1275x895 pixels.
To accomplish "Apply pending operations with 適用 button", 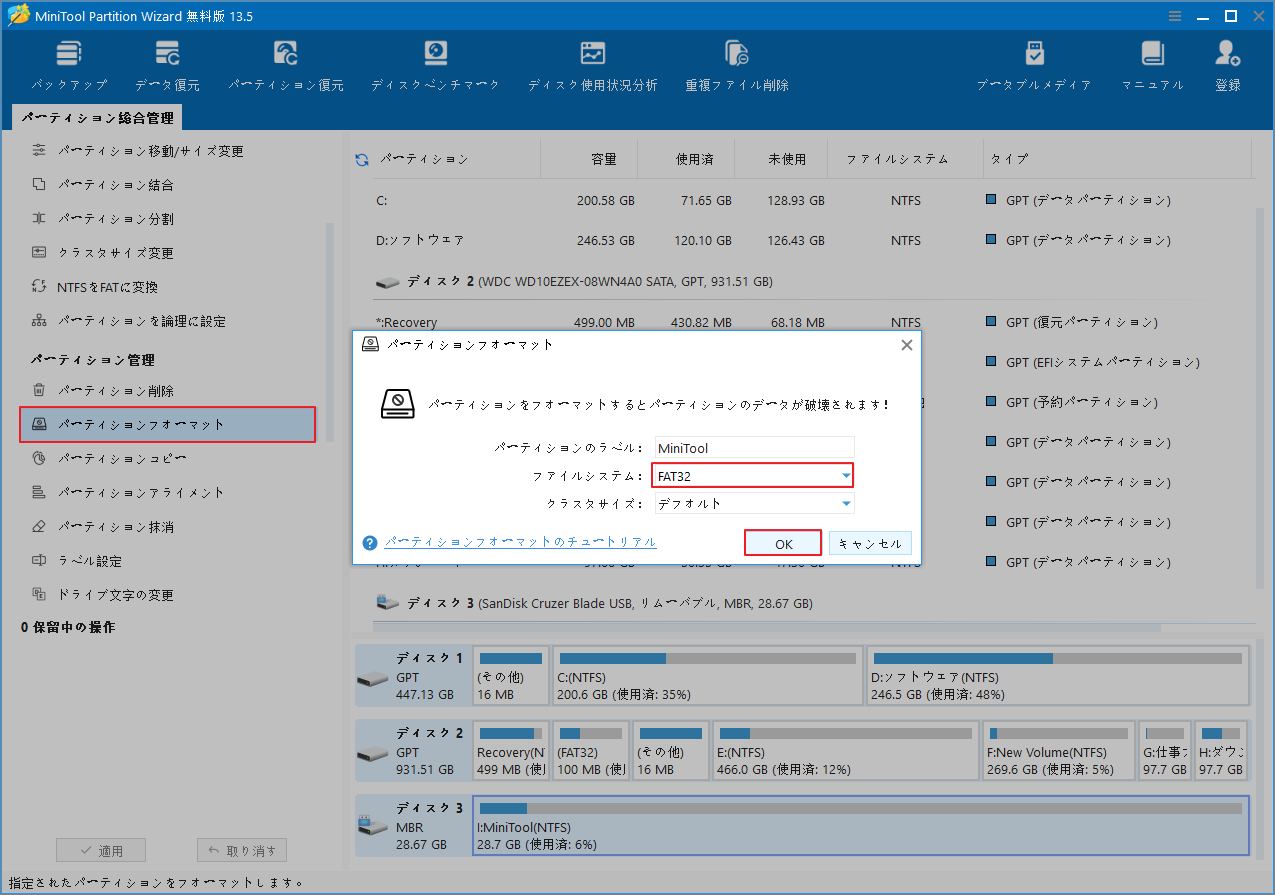I will coord(100,849).
